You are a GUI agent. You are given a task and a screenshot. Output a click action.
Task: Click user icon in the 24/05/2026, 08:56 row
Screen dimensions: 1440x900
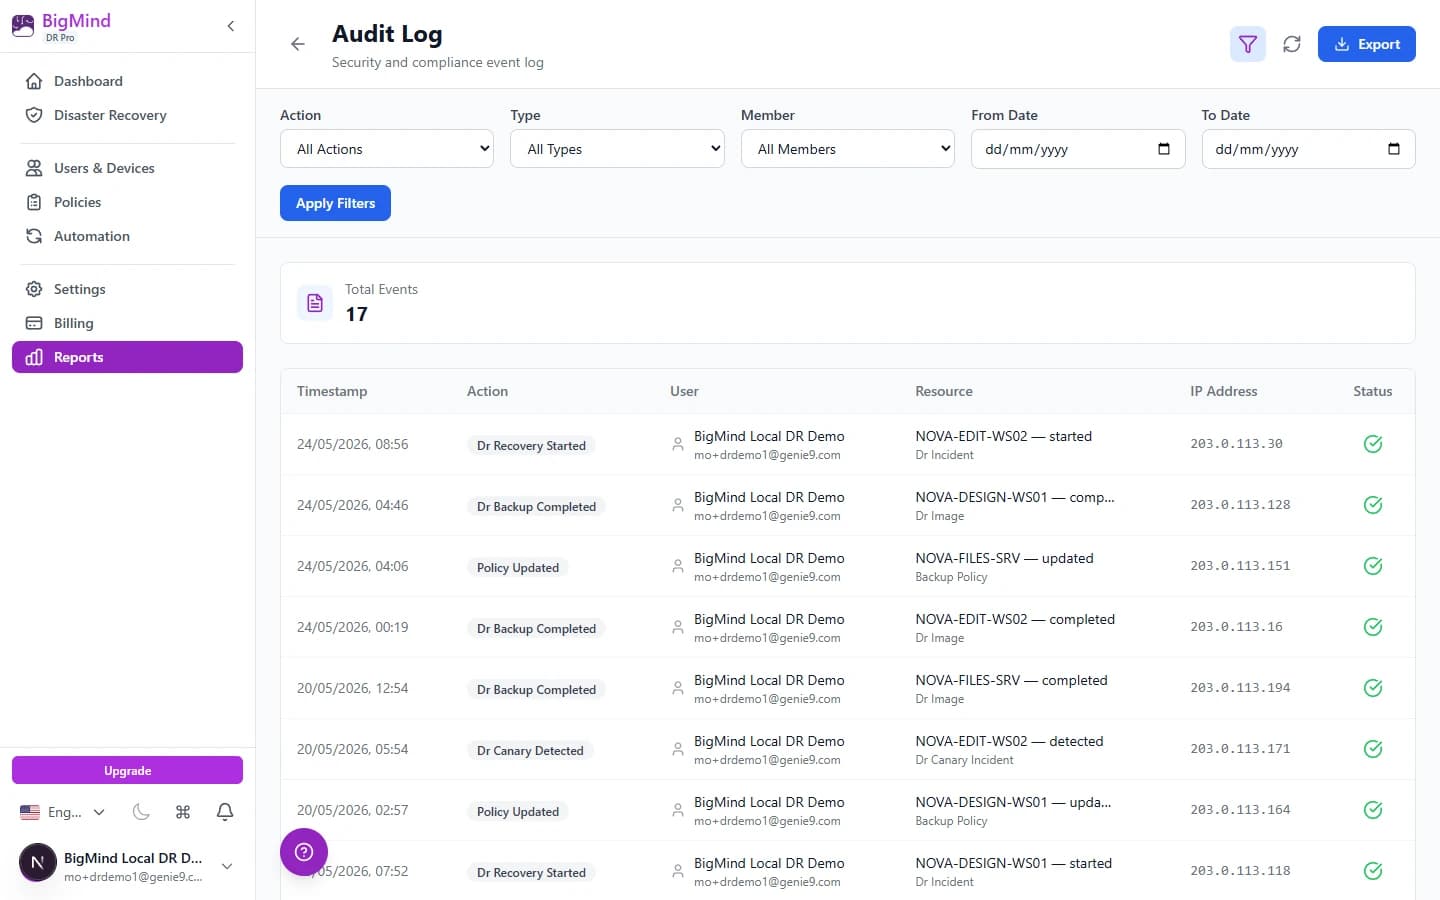(678, 444)
